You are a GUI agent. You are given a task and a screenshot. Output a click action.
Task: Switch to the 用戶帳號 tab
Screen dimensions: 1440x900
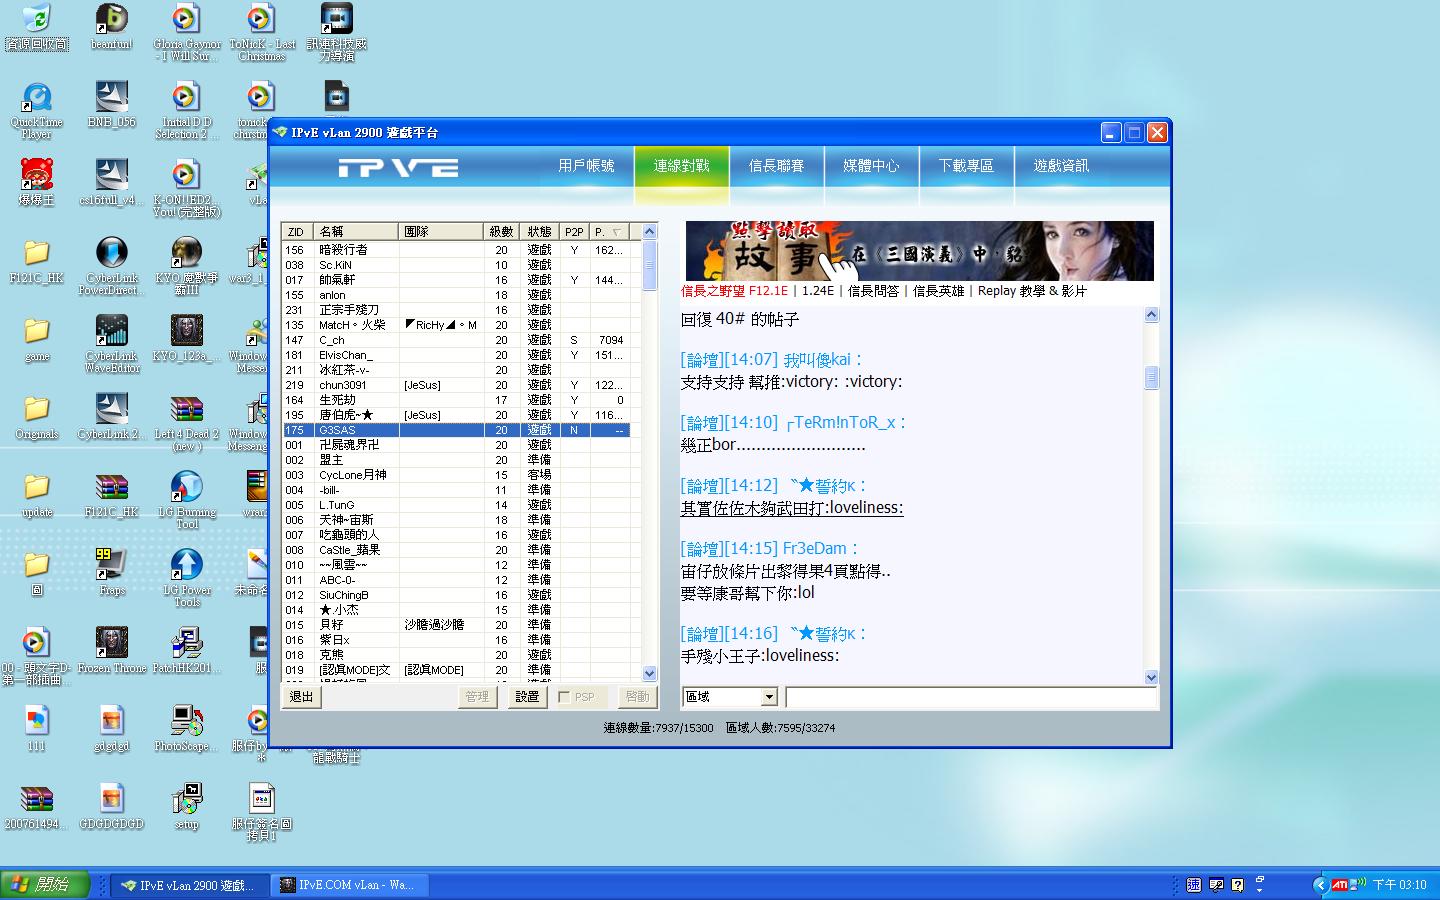pyautogui.click(x=586, y=166)
